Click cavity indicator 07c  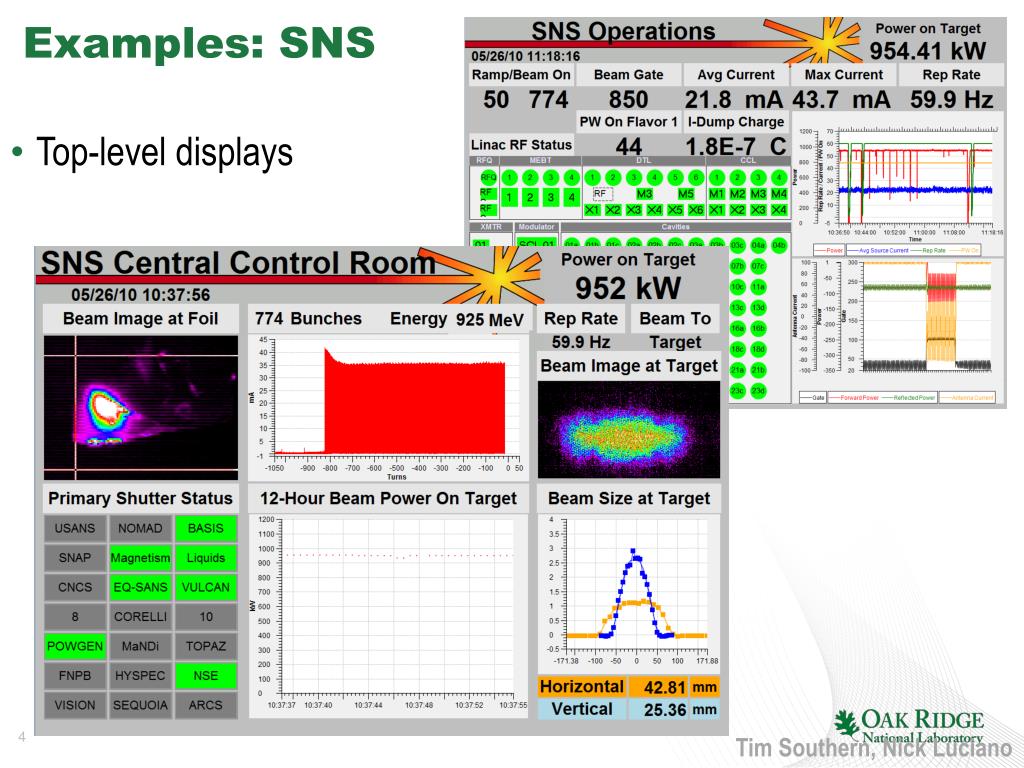[758, 266]
